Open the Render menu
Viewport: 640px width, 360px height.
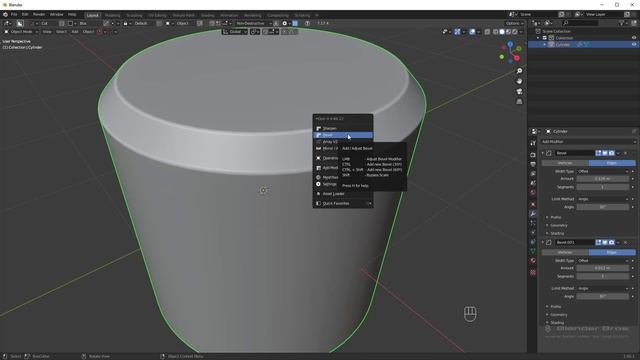pyautogui.click(x=39, y=15)
